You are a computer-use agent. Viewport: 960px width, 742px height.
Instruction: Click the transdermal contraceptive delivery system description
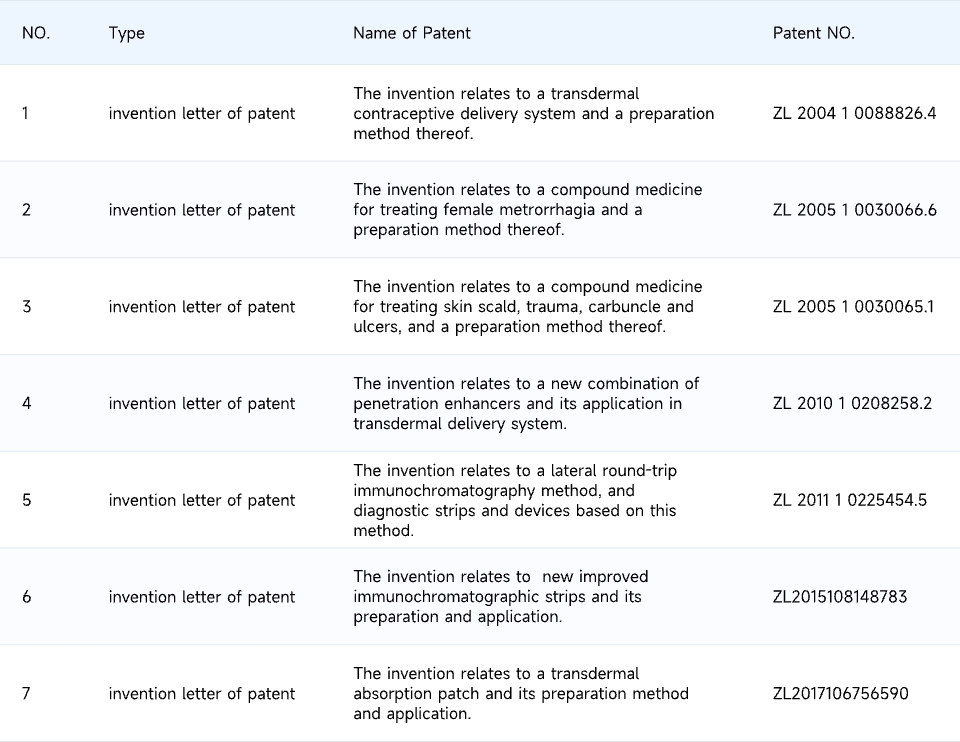[533, 113]
